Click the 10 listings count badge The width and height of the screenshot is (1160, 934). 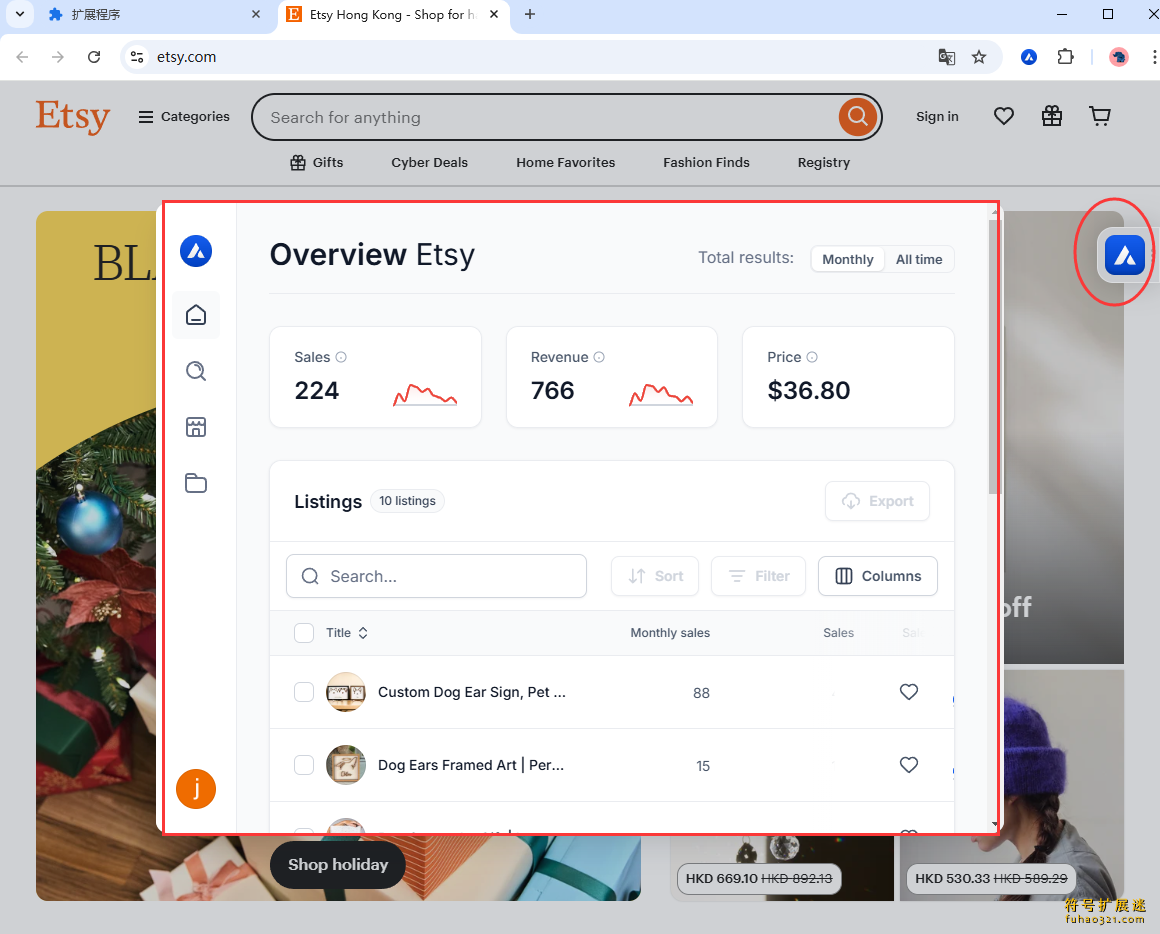(x=408, y=501)
